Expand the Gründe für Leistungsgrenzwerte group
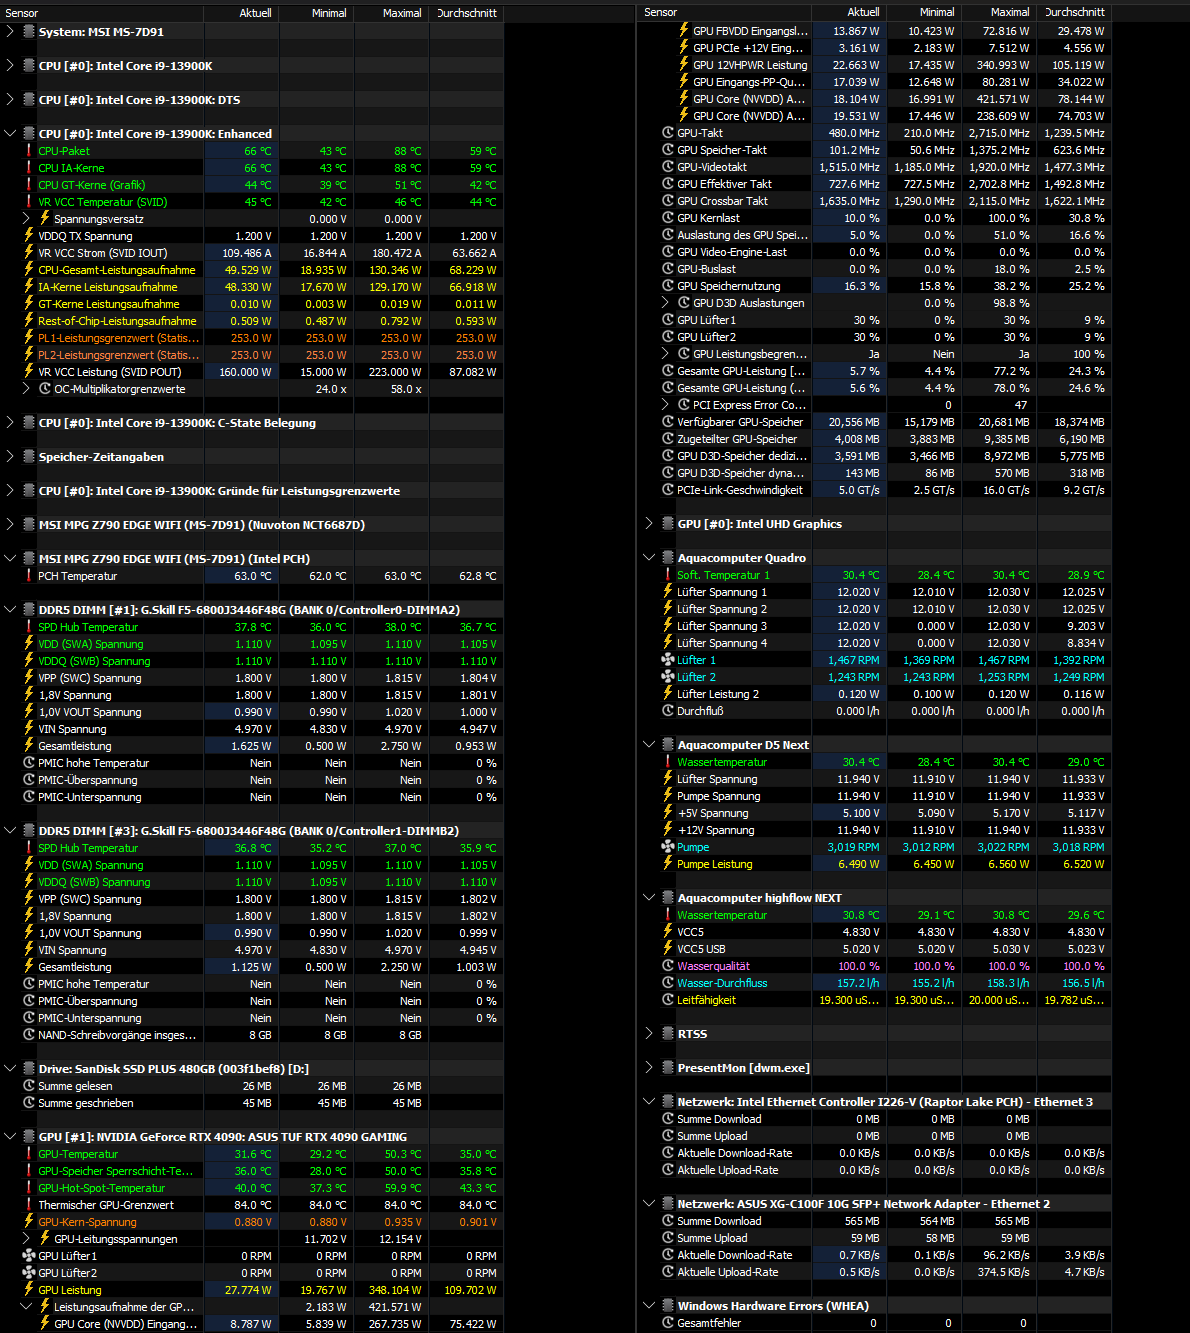1190x1333 pixels. (x=10, y=491)
